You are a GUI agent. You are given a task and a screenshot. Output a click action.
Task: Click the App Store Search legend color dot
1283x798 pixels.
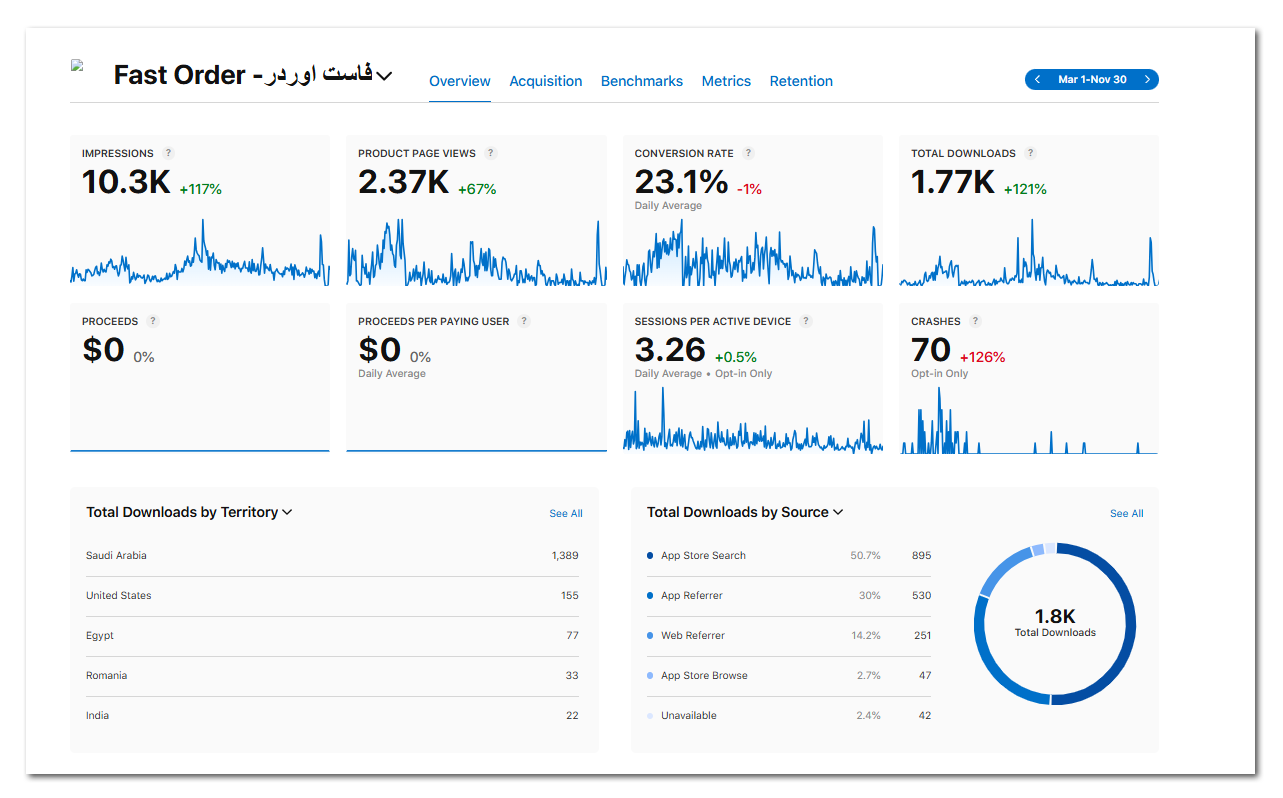pos(650,556)
